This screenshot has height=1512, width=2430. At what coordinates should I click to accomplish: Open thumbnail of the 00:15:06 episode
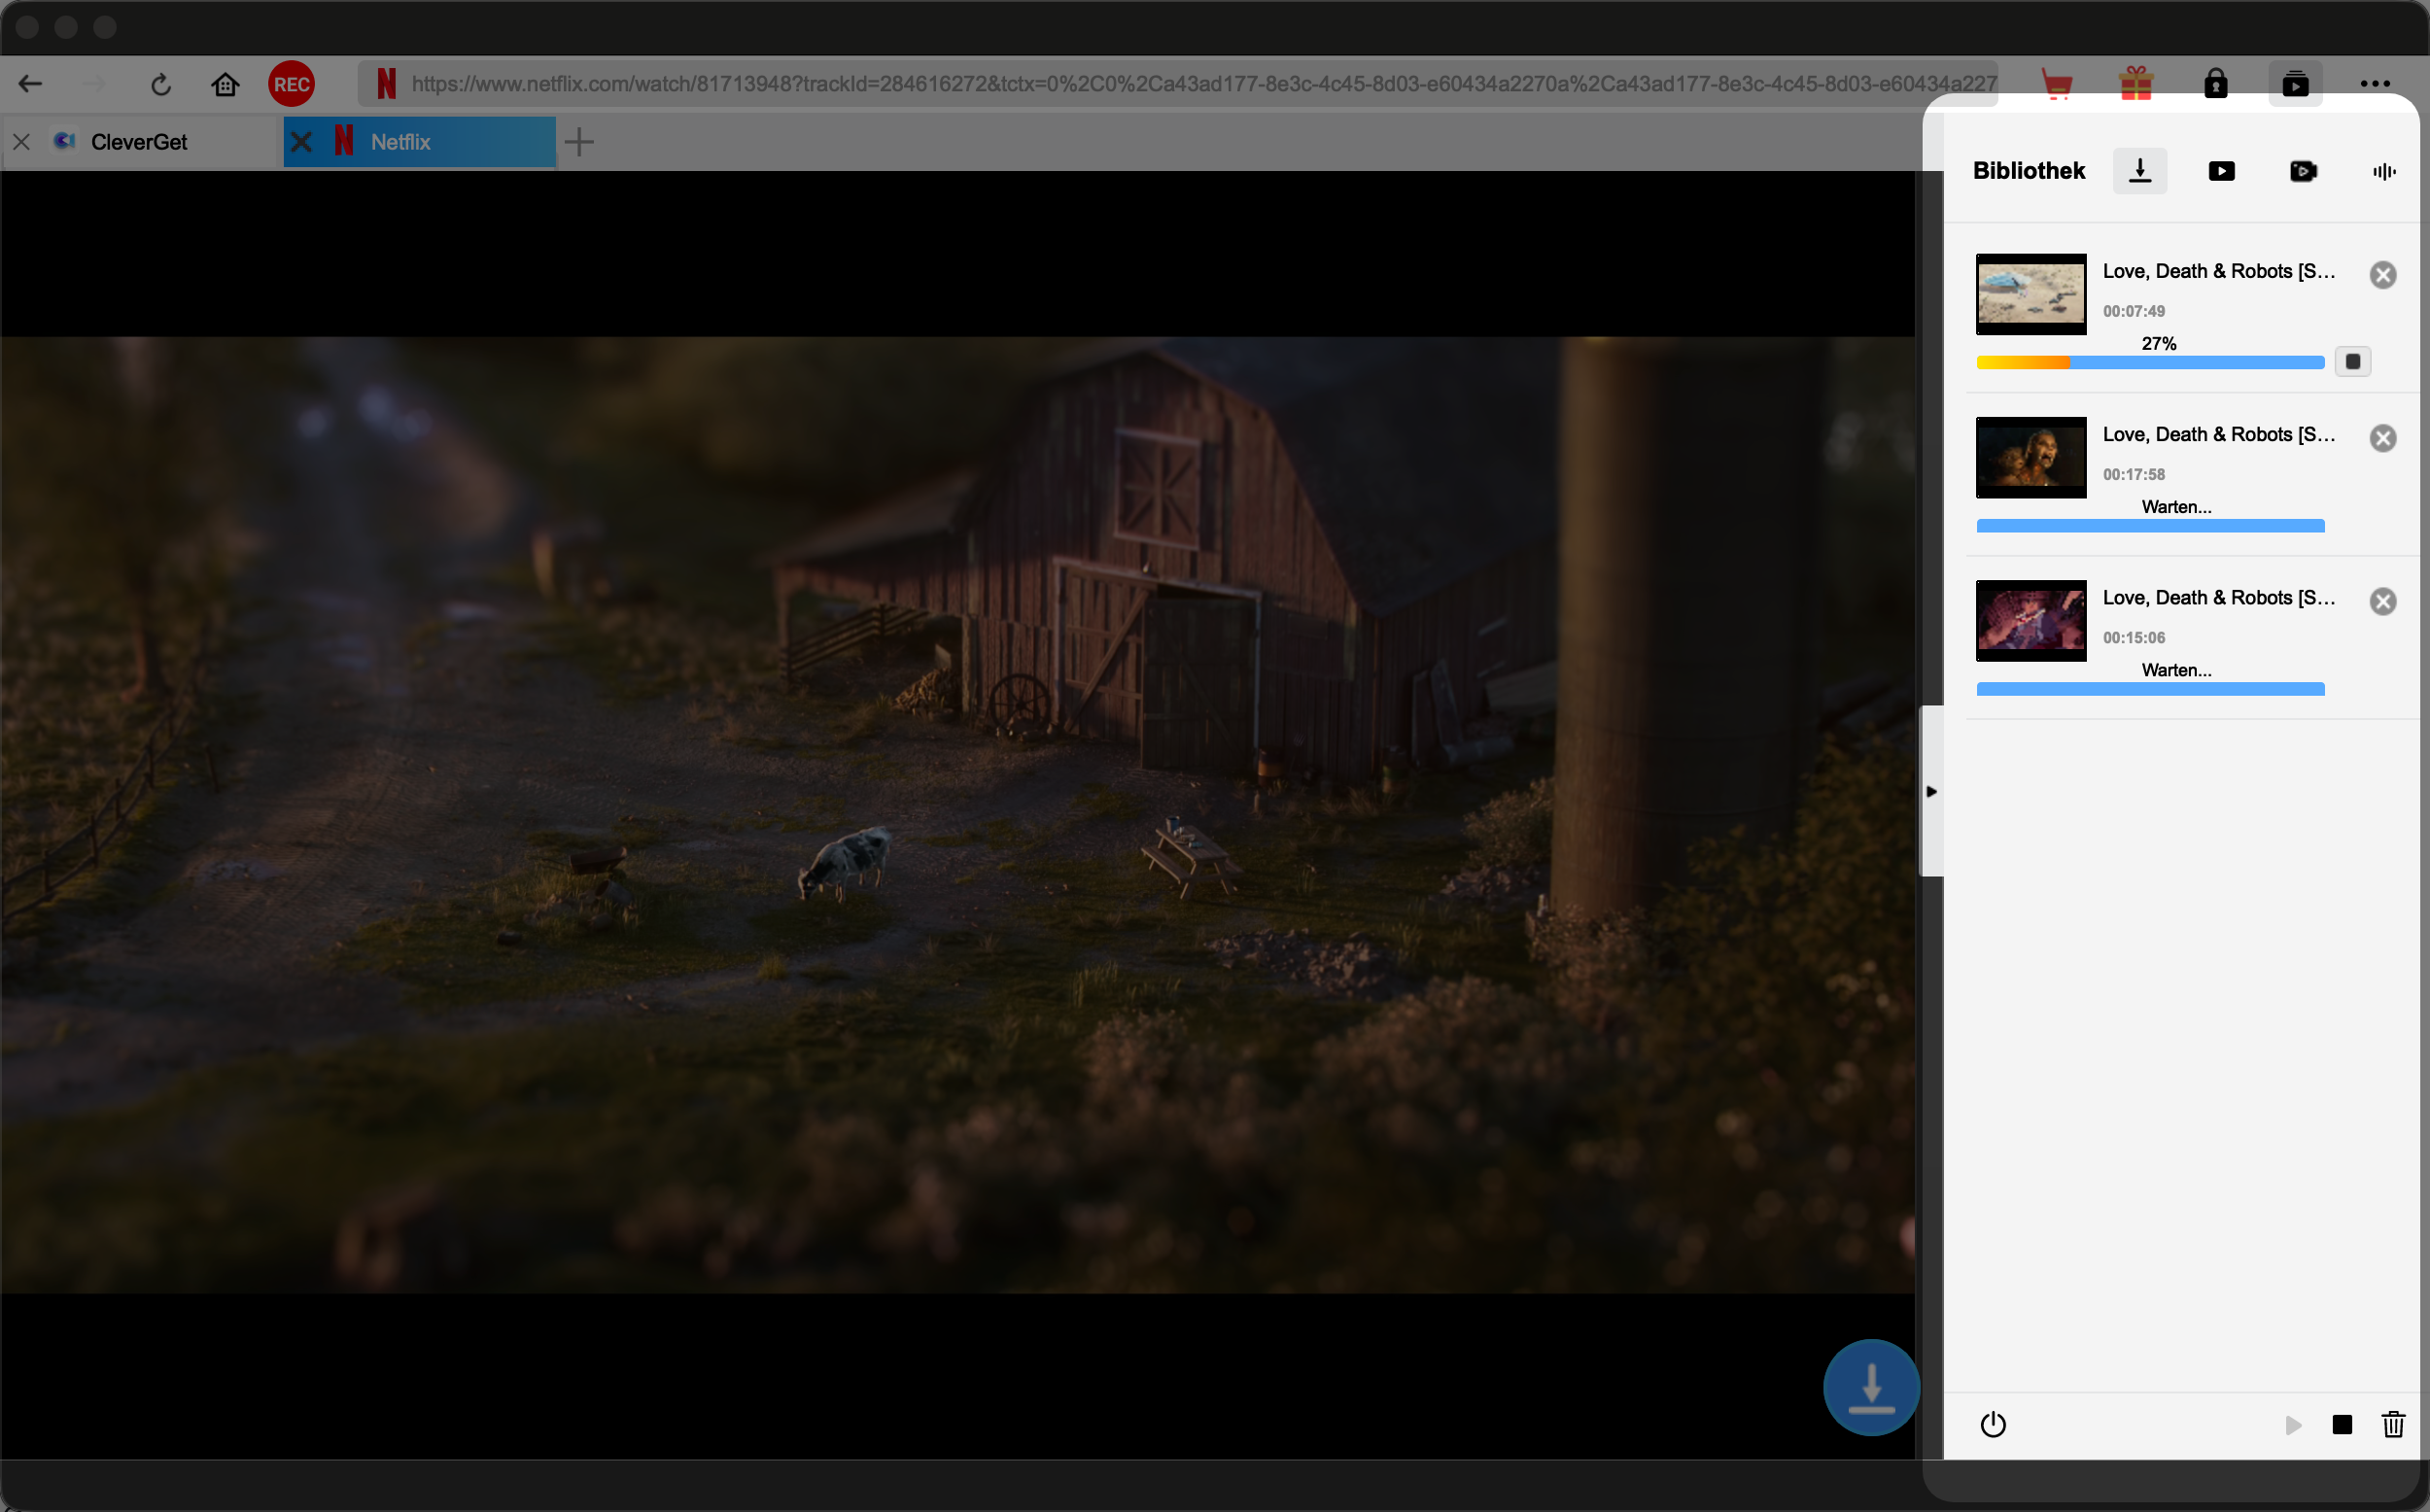click(2031, 620)
